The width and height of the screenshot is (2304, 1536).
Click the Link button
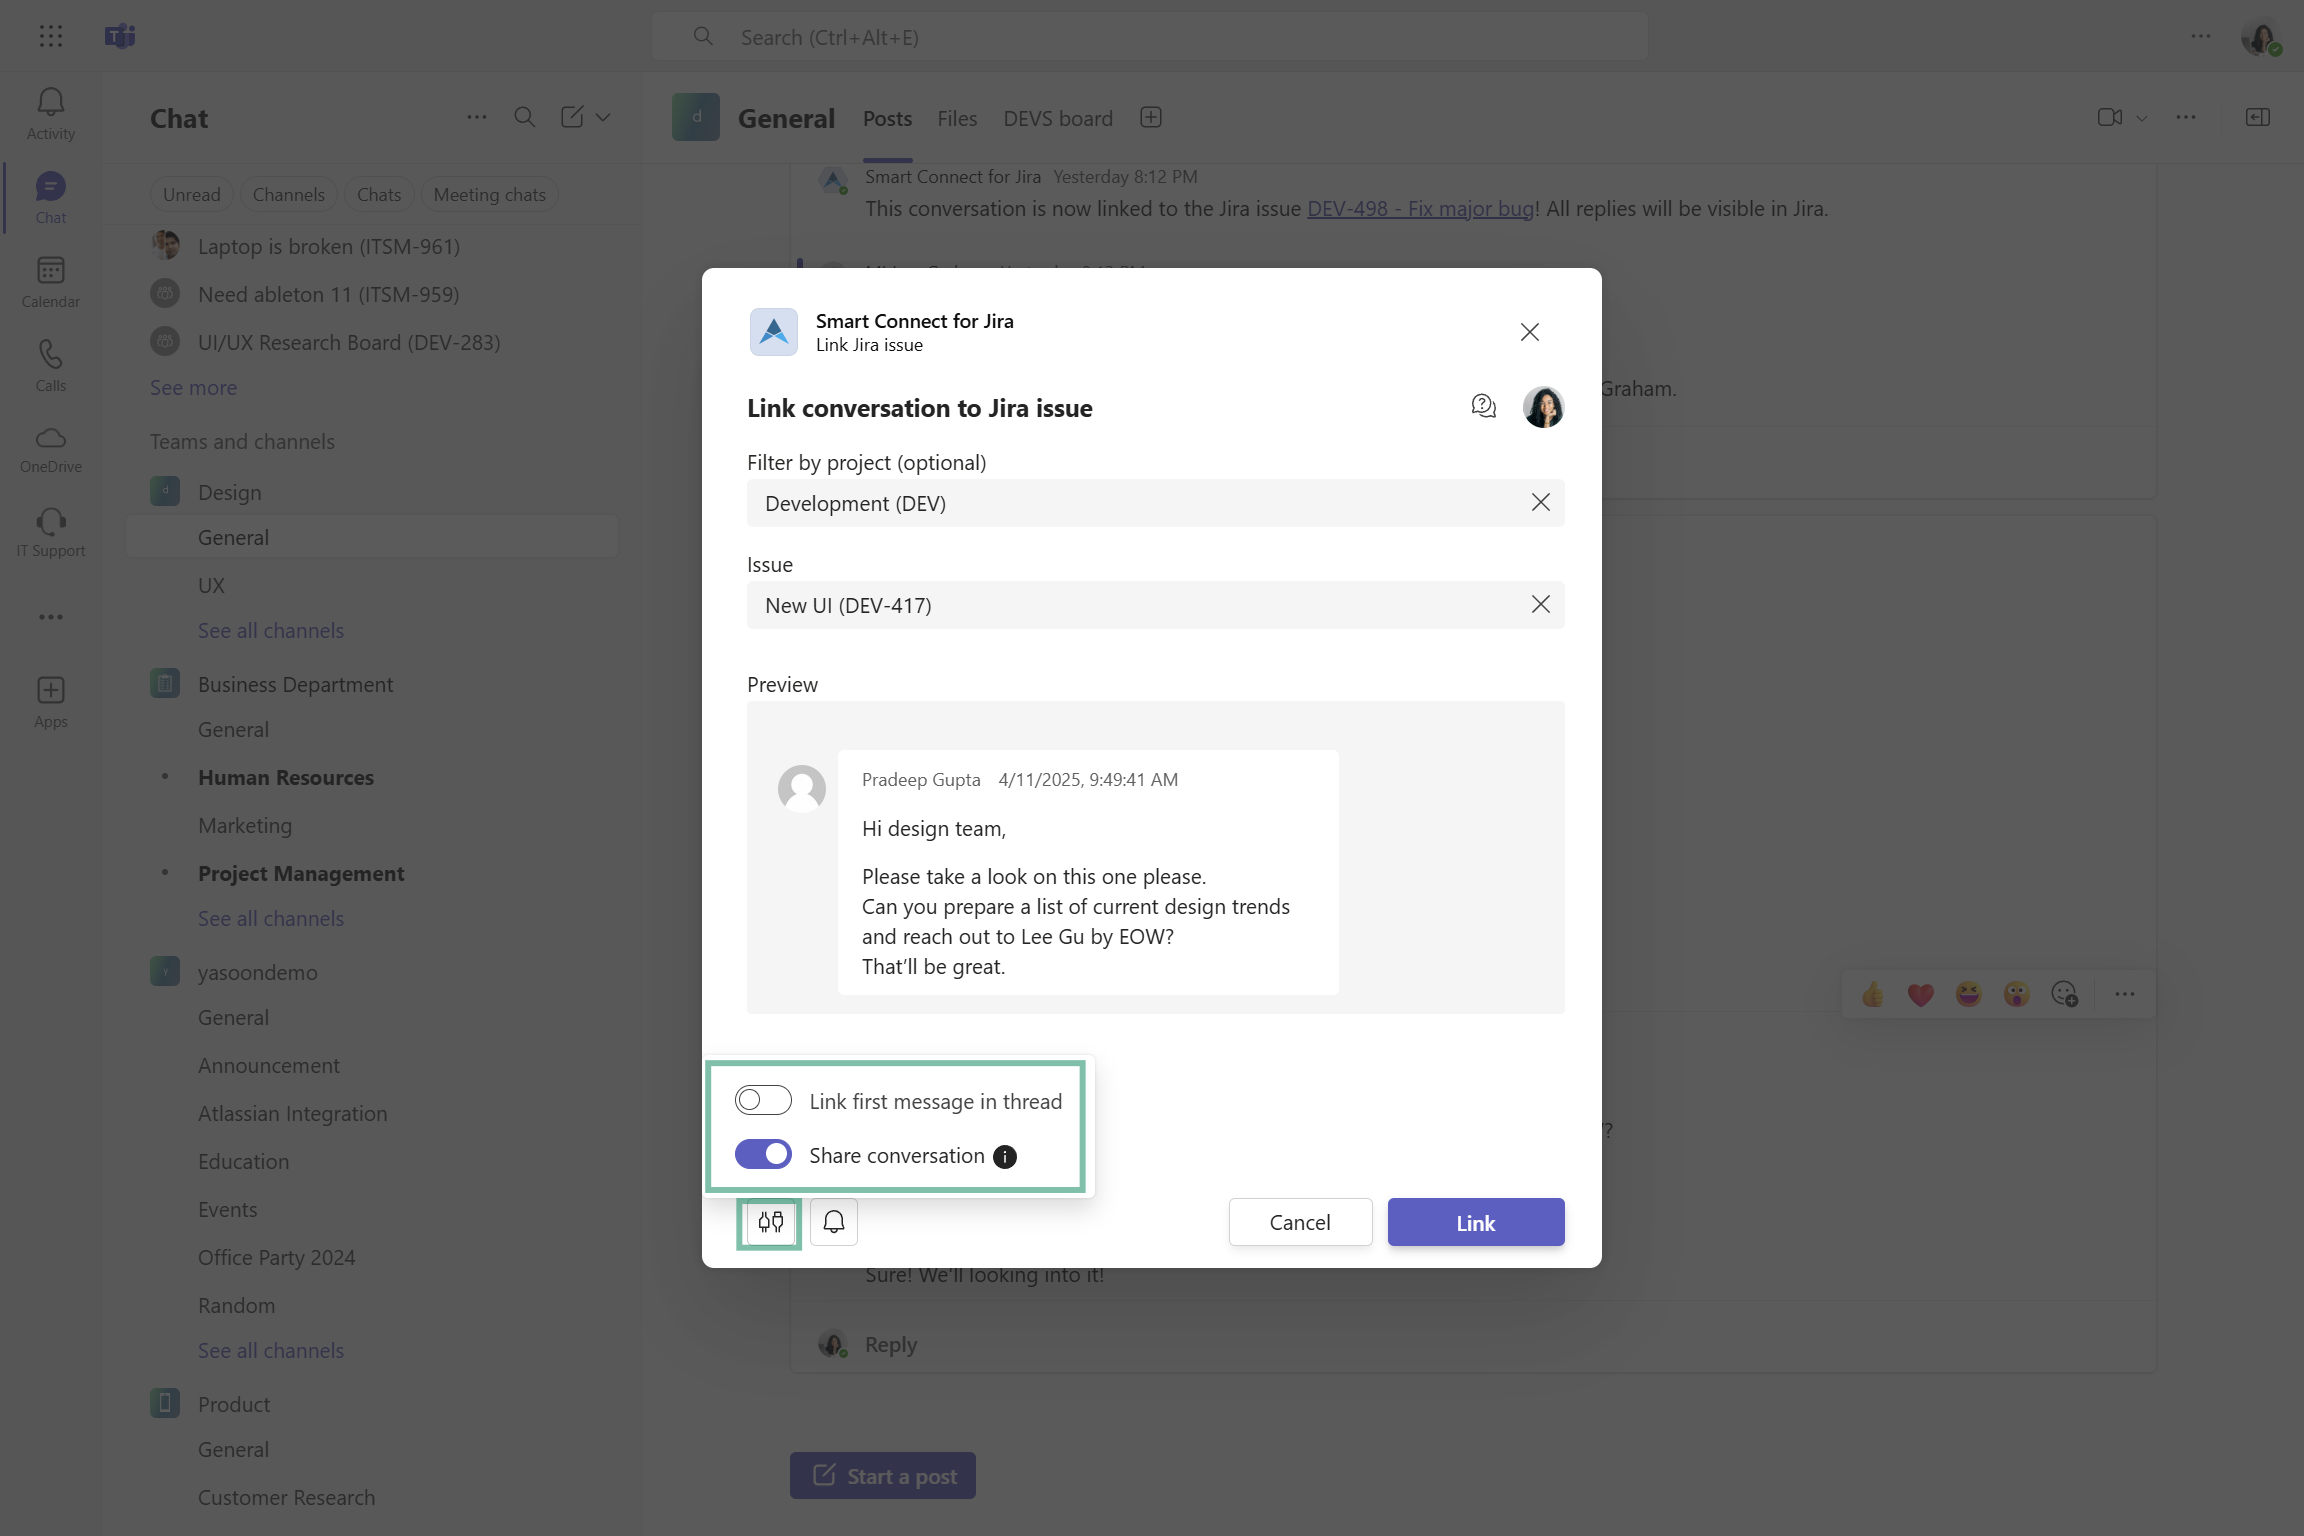(1475, 1222)
